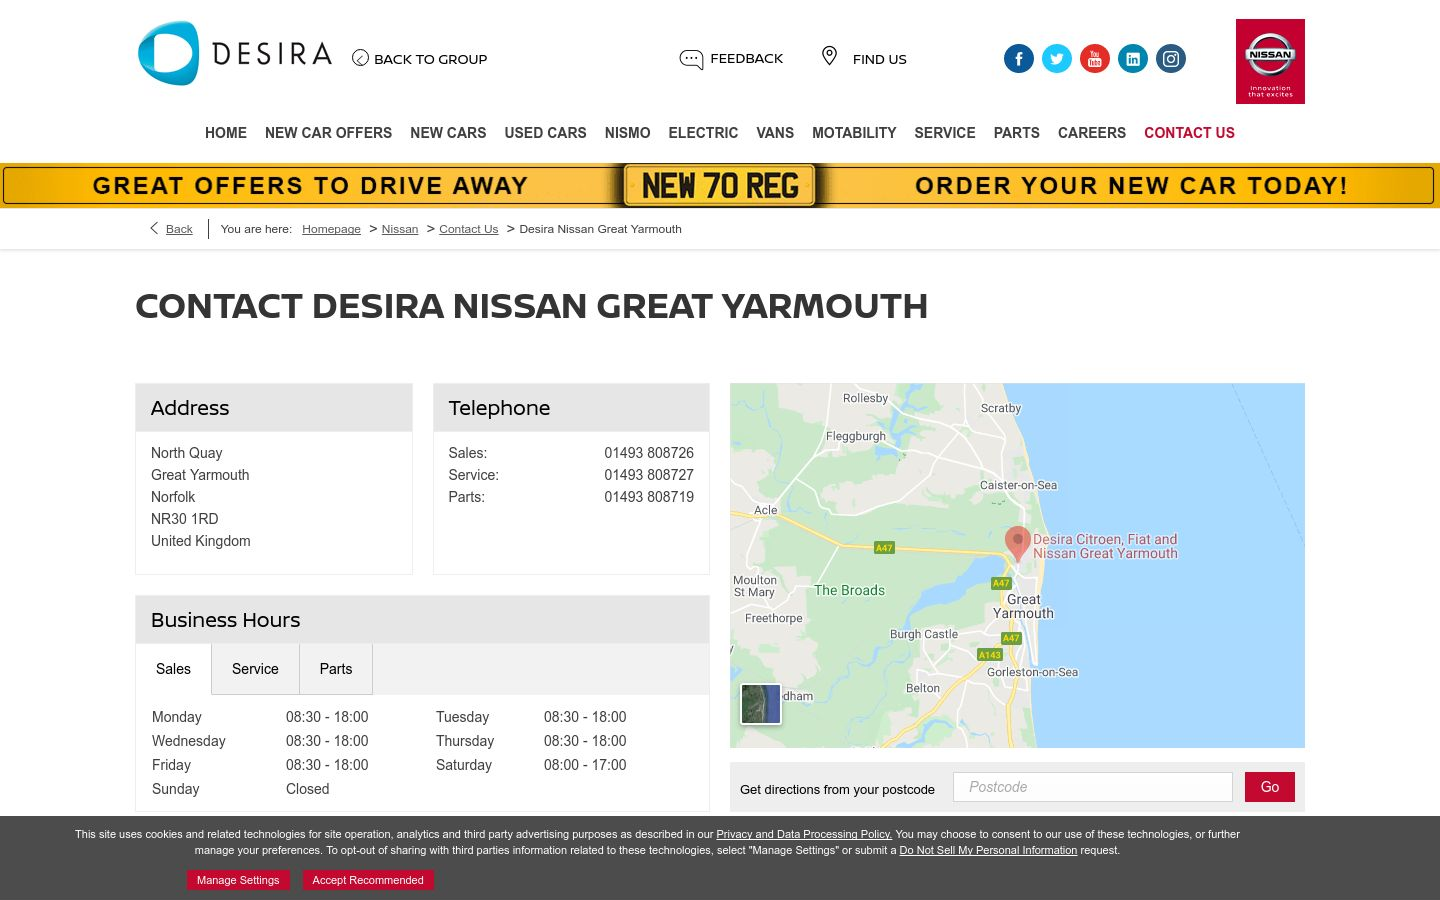Click the Nissan brand logo
Viewport: 1440px width, 900px height.
(x=1270, y=61)
